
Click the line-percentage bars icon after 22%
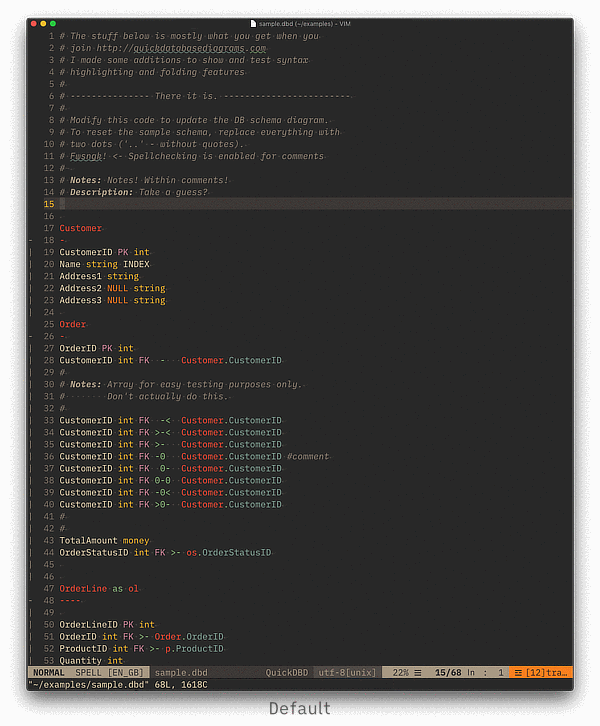[x=418, y=673]
